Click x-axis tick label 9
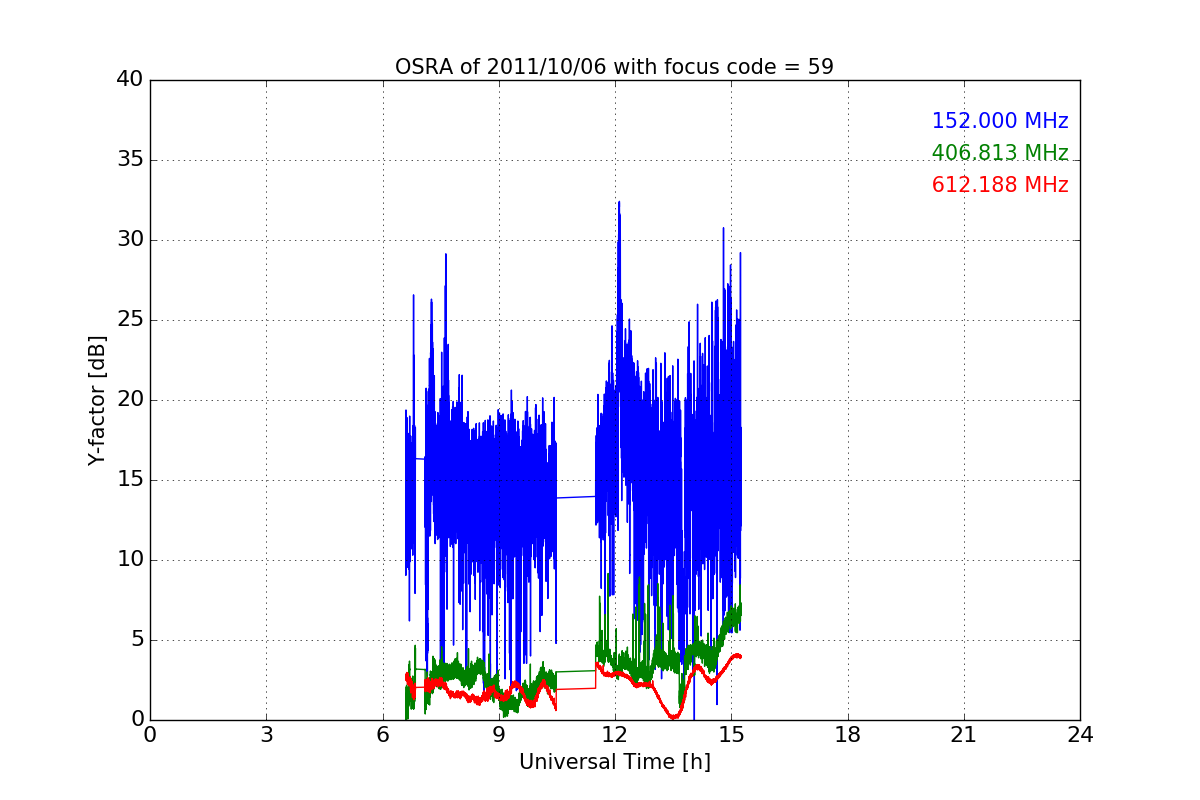The image size is (1200, 800). (499, 734)
